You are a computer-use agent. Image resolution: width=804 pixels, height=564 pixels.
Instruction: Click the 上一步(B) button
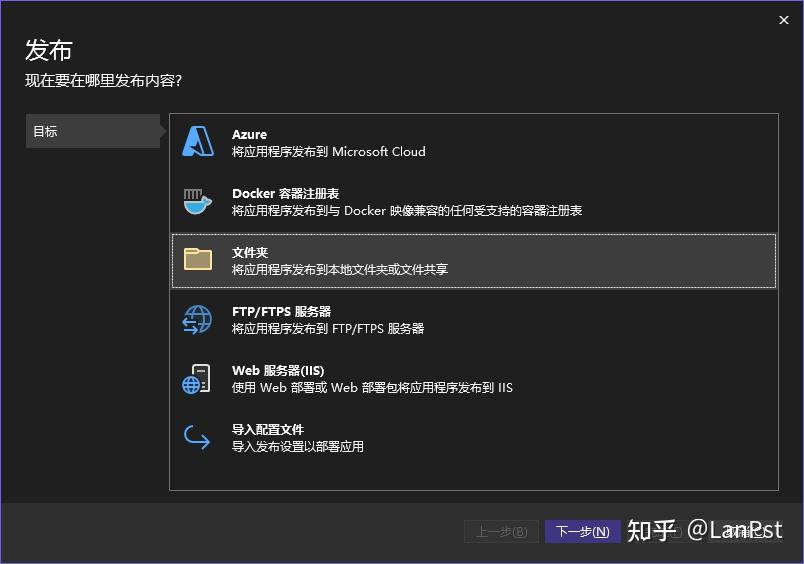(x=501, y=531)
